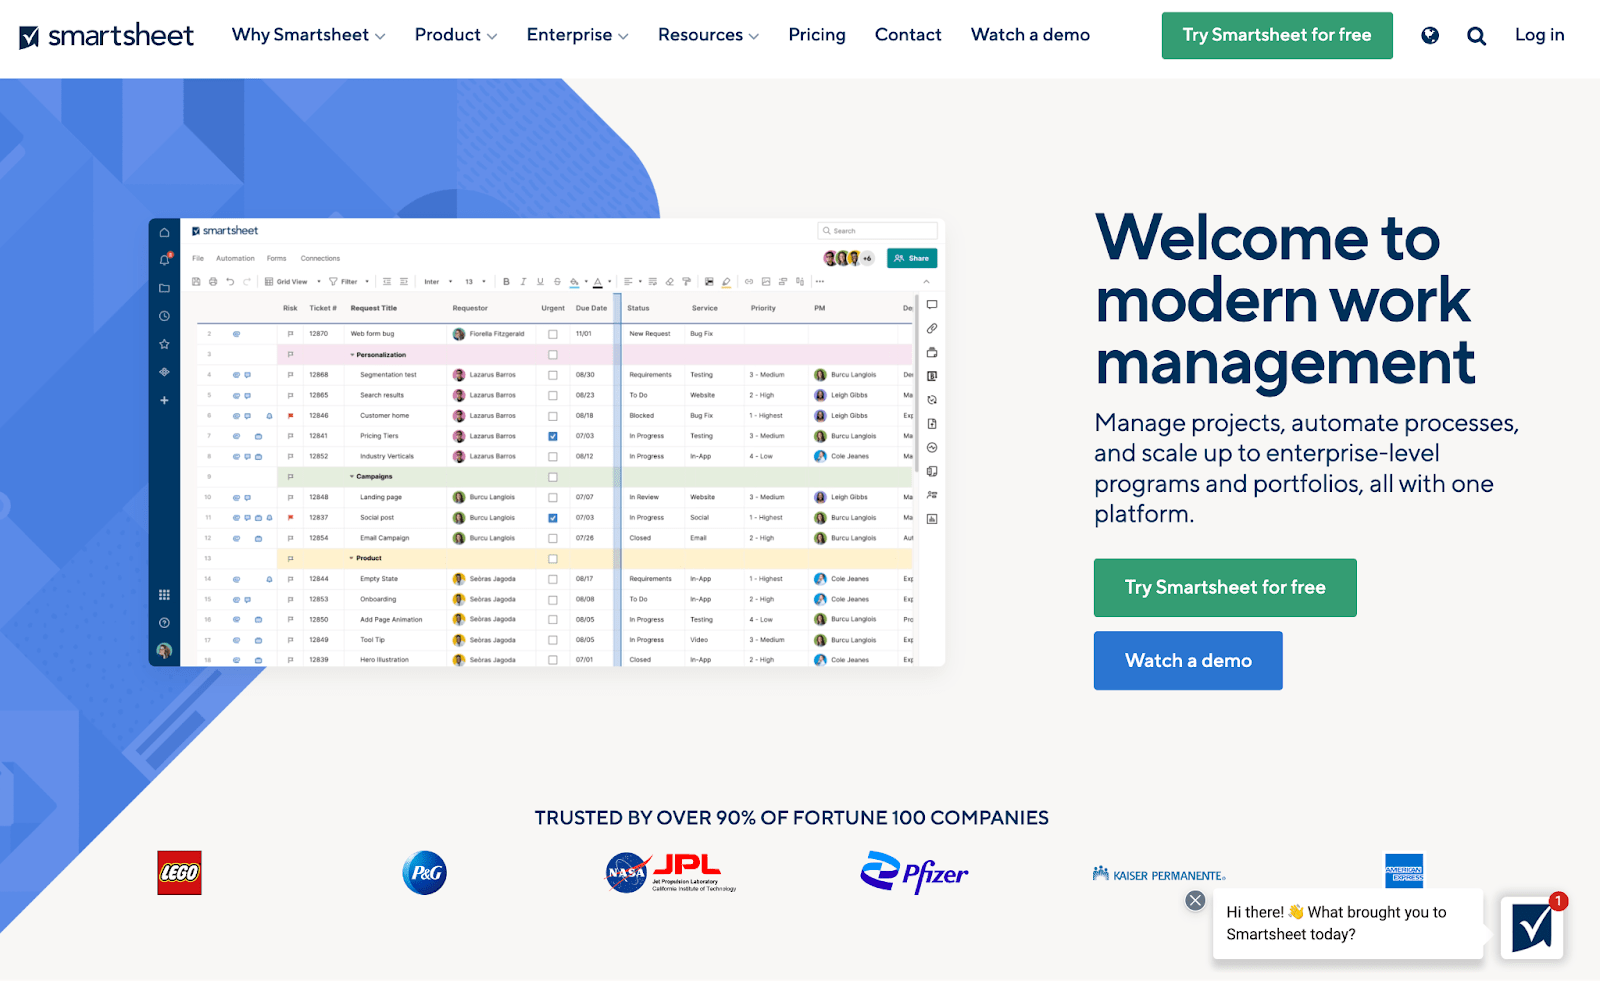Image resolution: width=1600 pixels, height=981 pixels.
Task: Click the text color icon
Action: [x=597, y=282]
